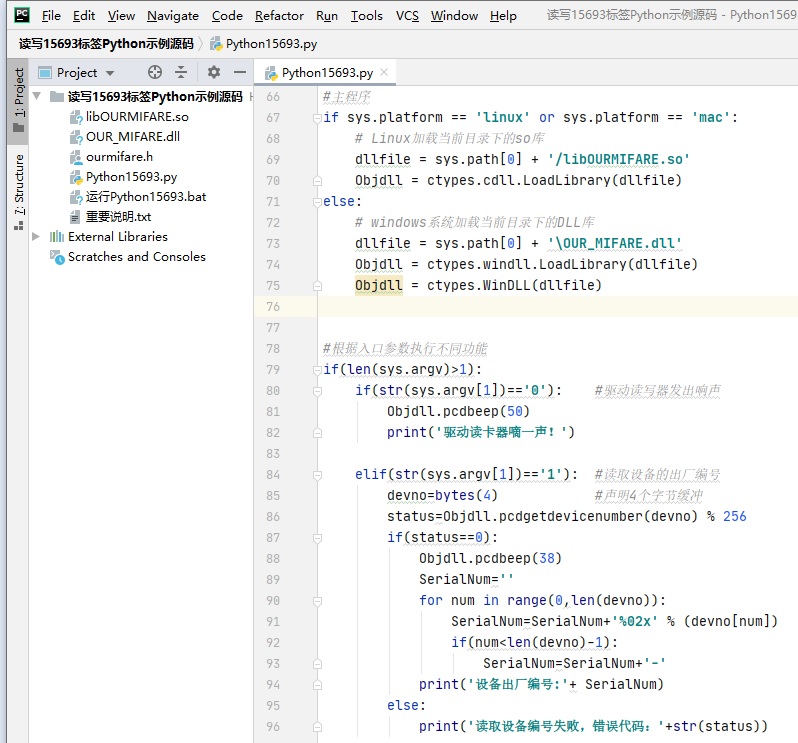The image size is (798, 743).
Task: Open Project panel settings gear
Action: 213,72
